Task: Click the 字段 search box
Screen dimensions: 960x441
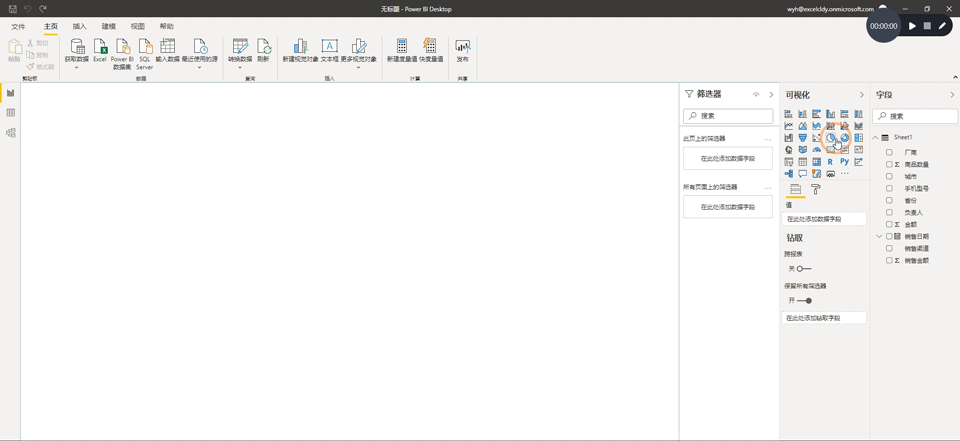Action: click(915, 116)
